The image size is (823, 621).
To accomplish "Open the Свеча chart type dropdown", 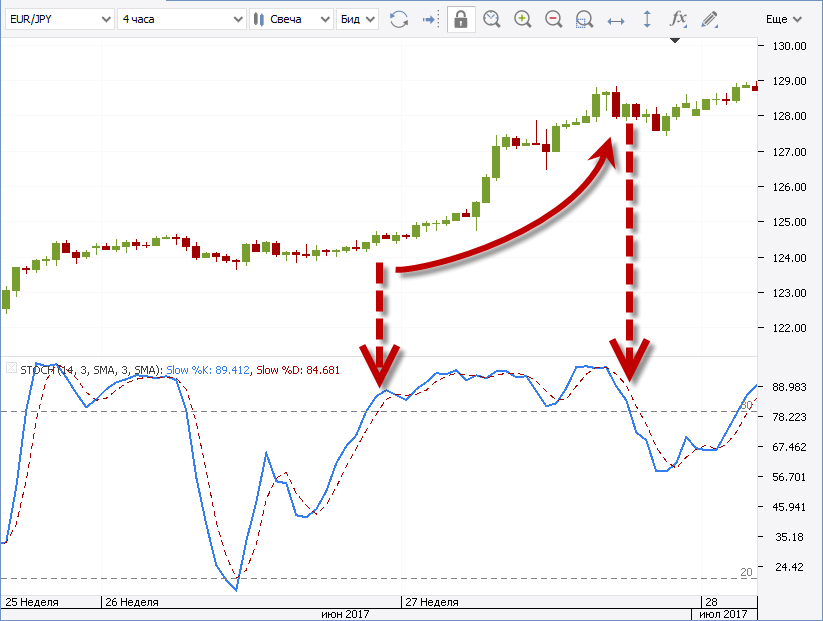I will pyautogui.click(x=291, y=19).
